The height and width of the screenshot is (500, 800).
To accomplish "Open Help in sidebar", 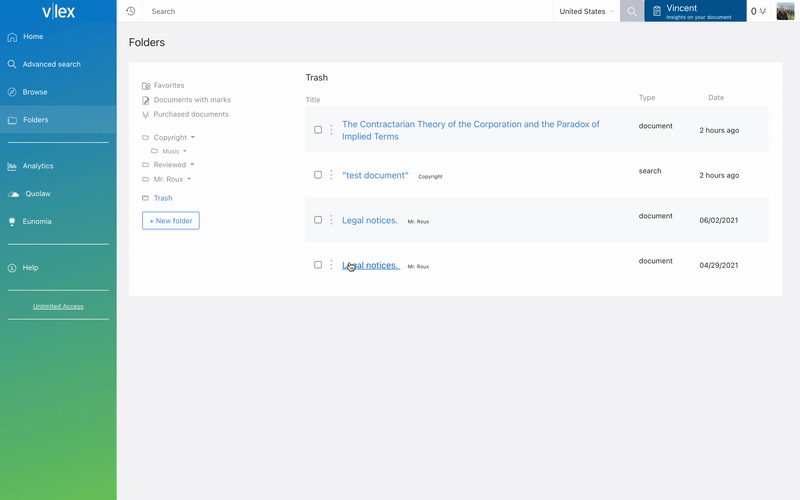I will (x=30, y=268).
